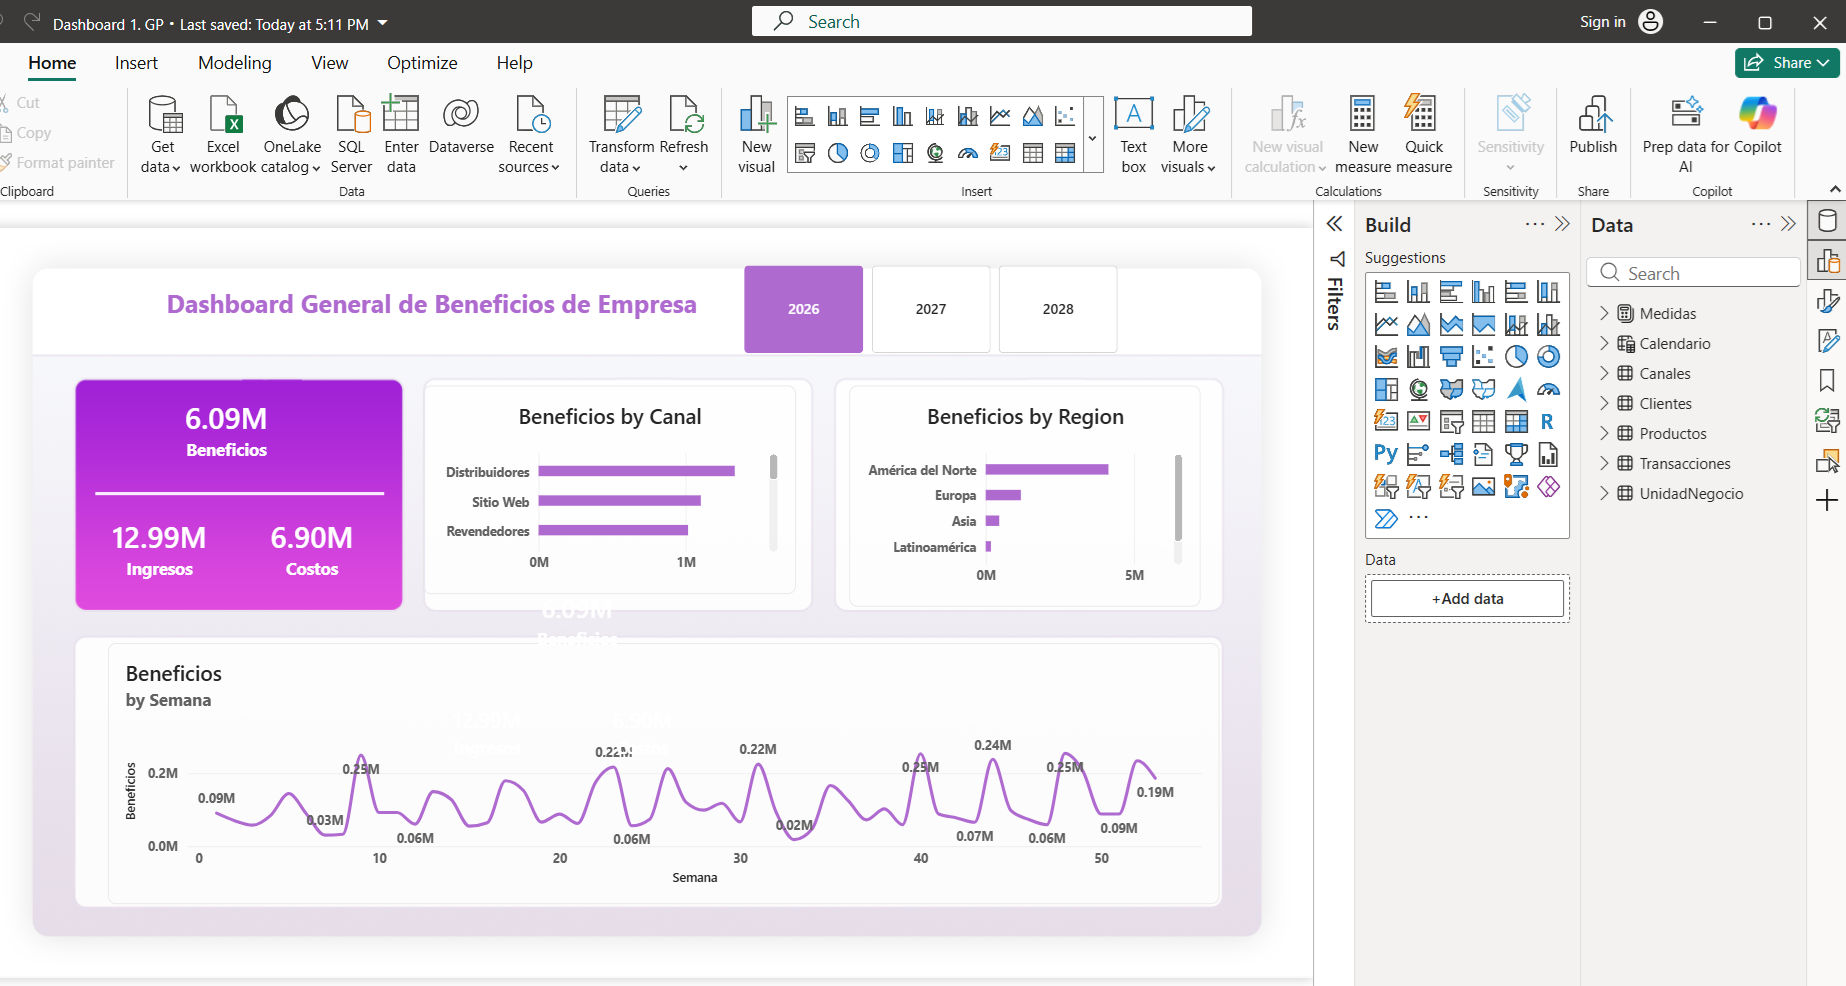Expand the Medidas table
The image size is (1846, 986).
(x=1604, y=313)
